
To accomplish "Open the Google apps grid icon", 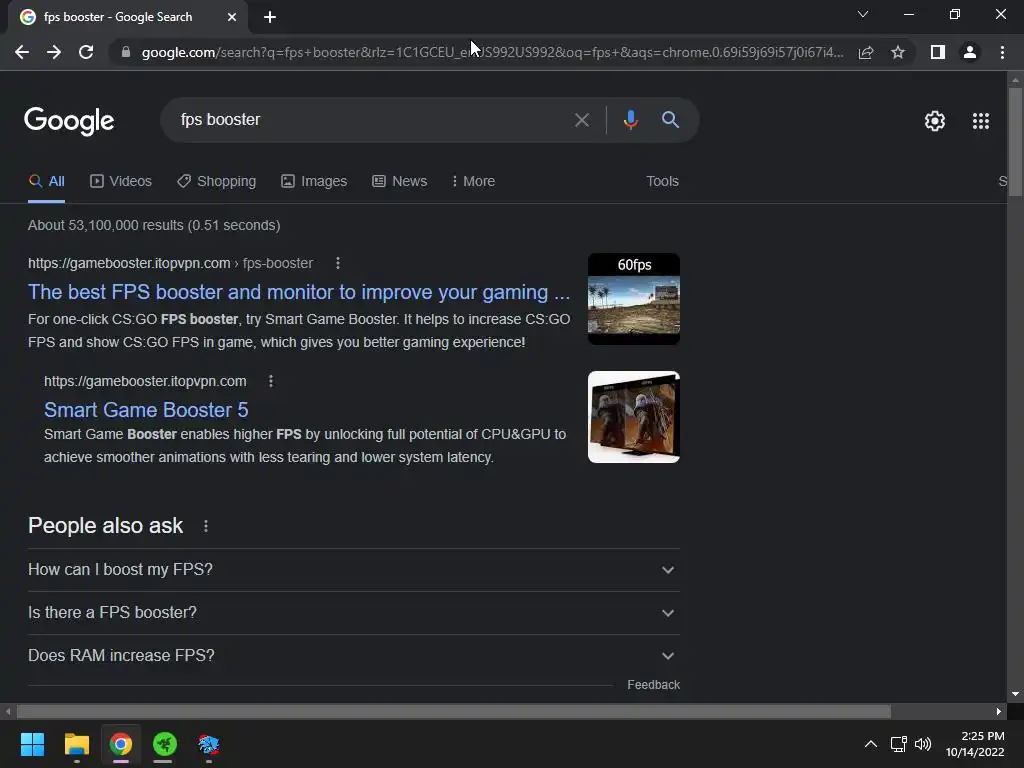I will coord(980,121).
